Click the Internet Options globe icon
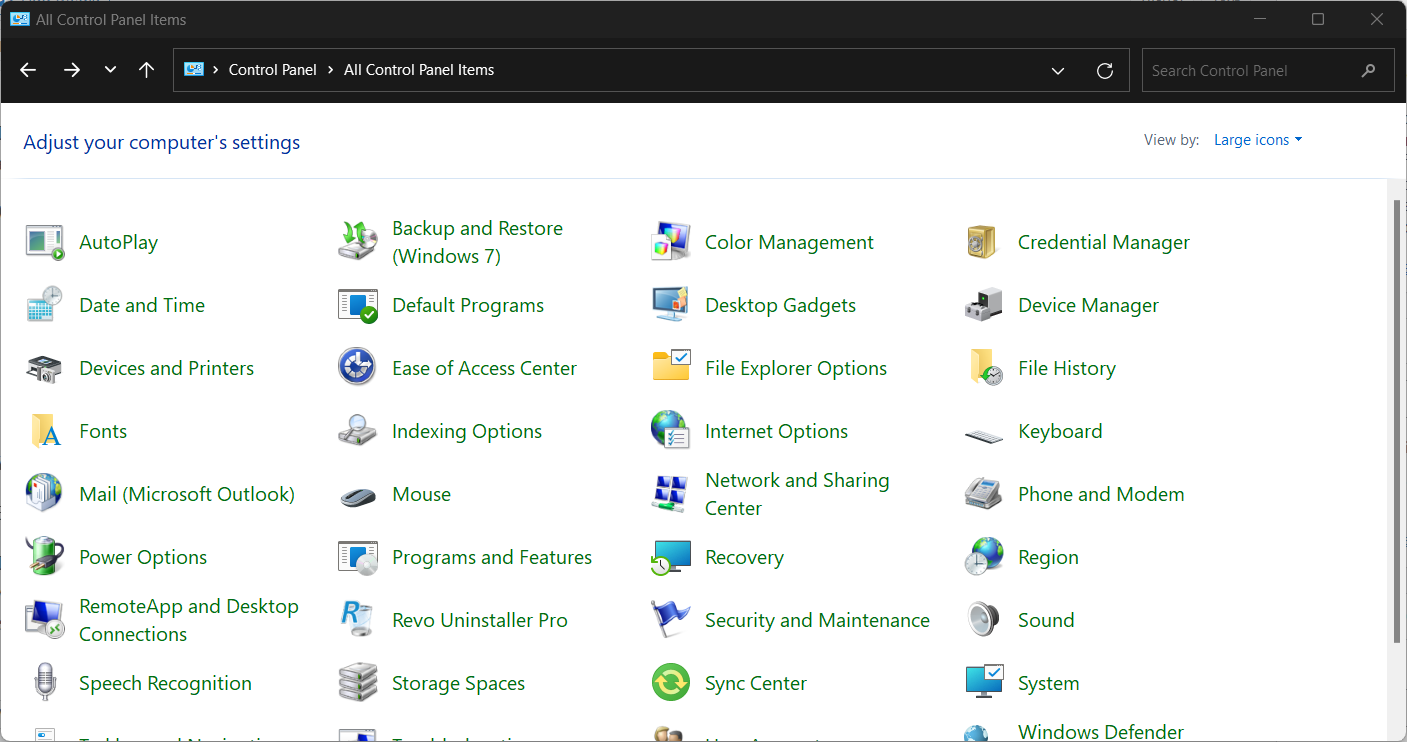 click(x=671, y=431)
